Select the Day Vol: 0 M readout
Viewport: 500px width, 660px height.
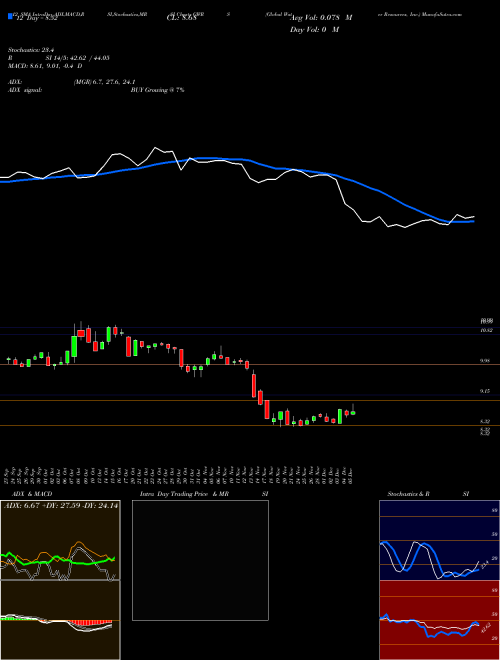(x=314, y=29)
